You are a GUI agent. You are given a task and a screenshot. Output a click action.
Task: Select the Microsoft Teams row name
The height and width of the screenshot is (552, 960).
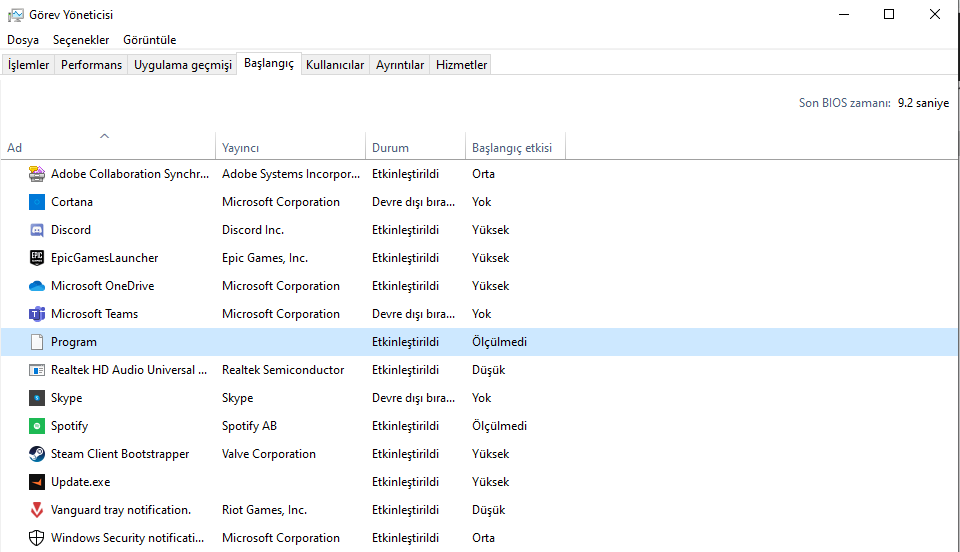coord(94,314)
